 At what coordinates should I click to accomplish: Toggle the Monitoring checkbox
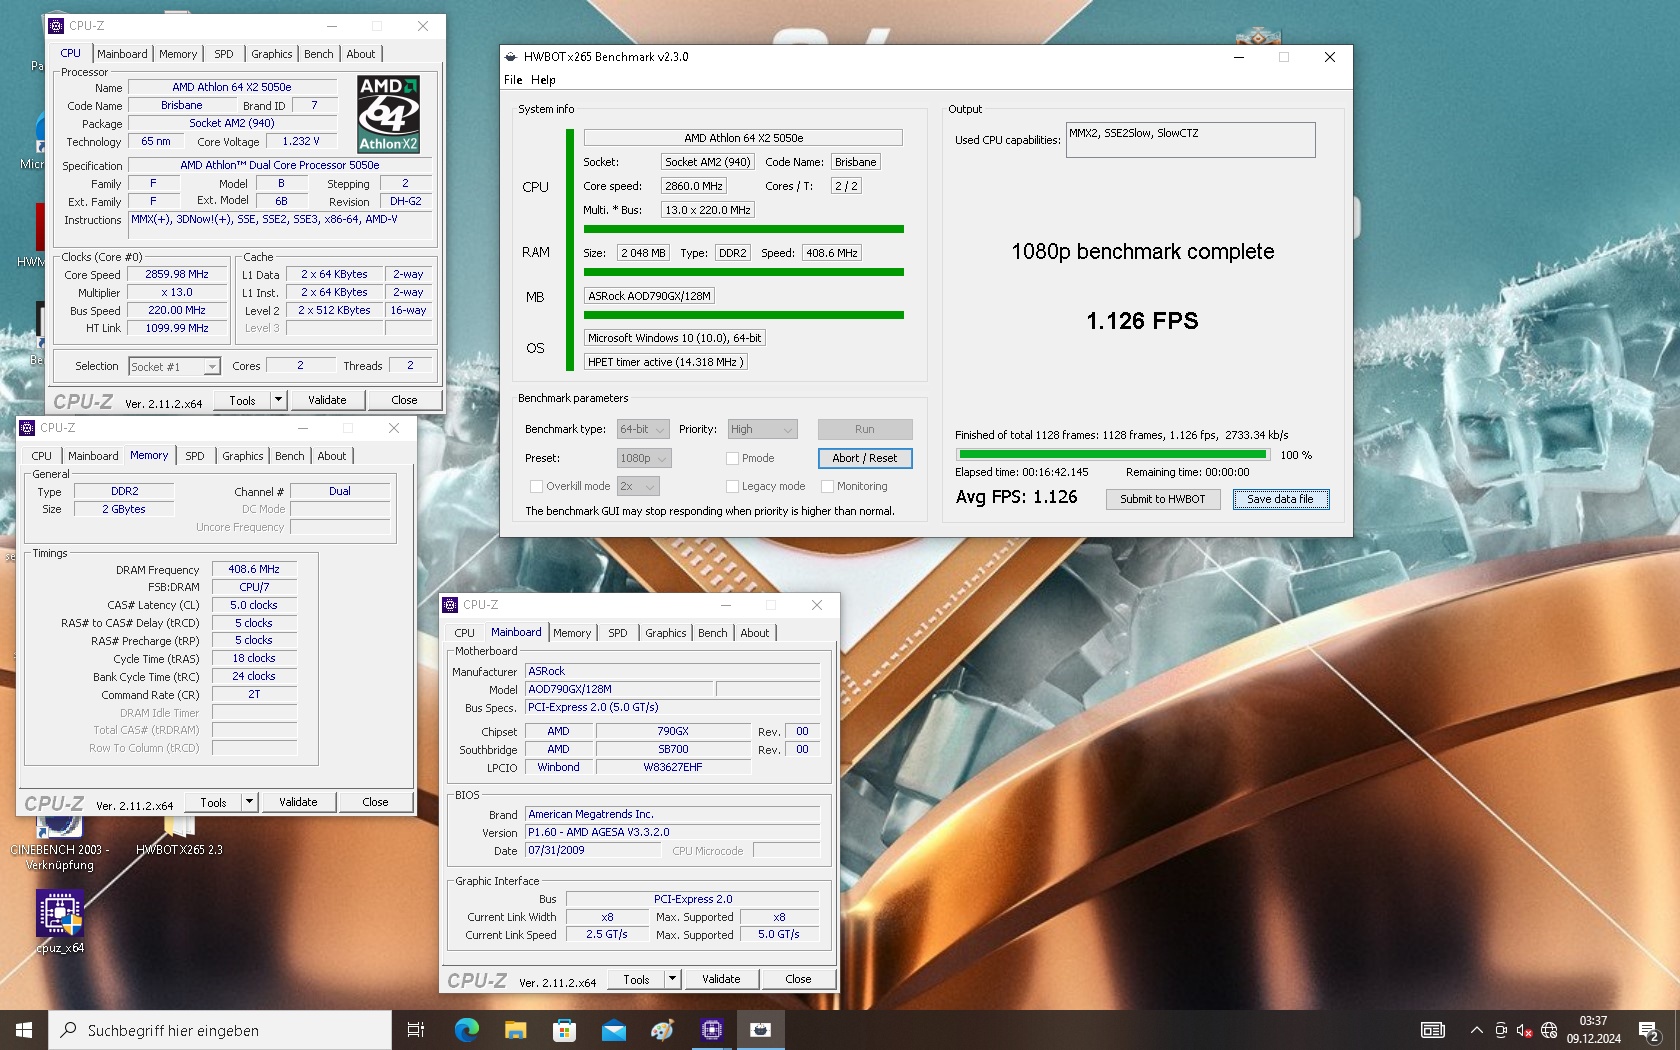[x=827, y=486]
